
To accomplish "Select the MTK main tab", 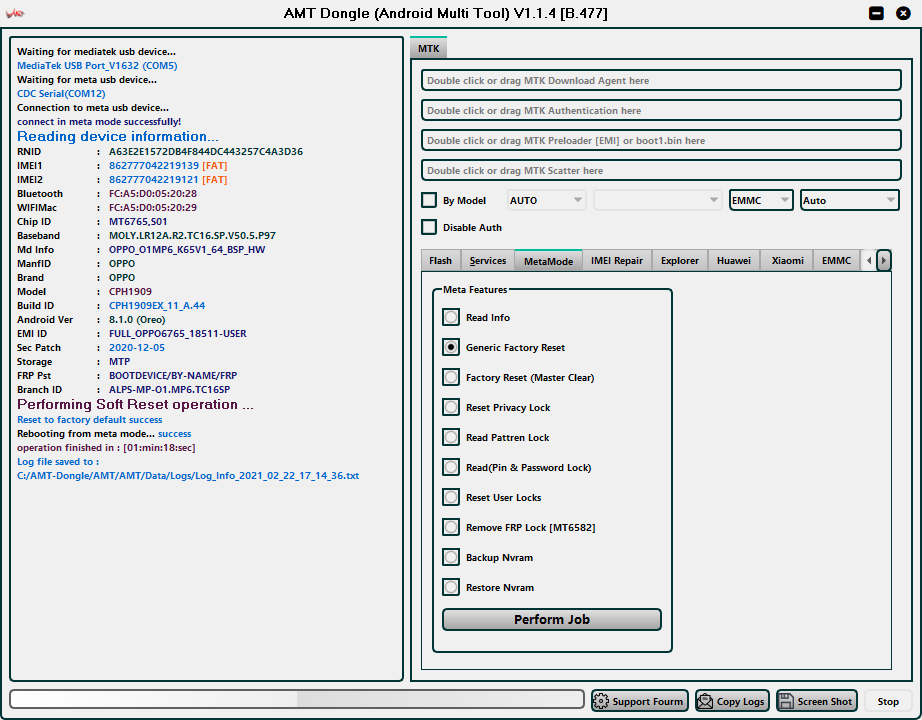I will click(x=429, y=48).
